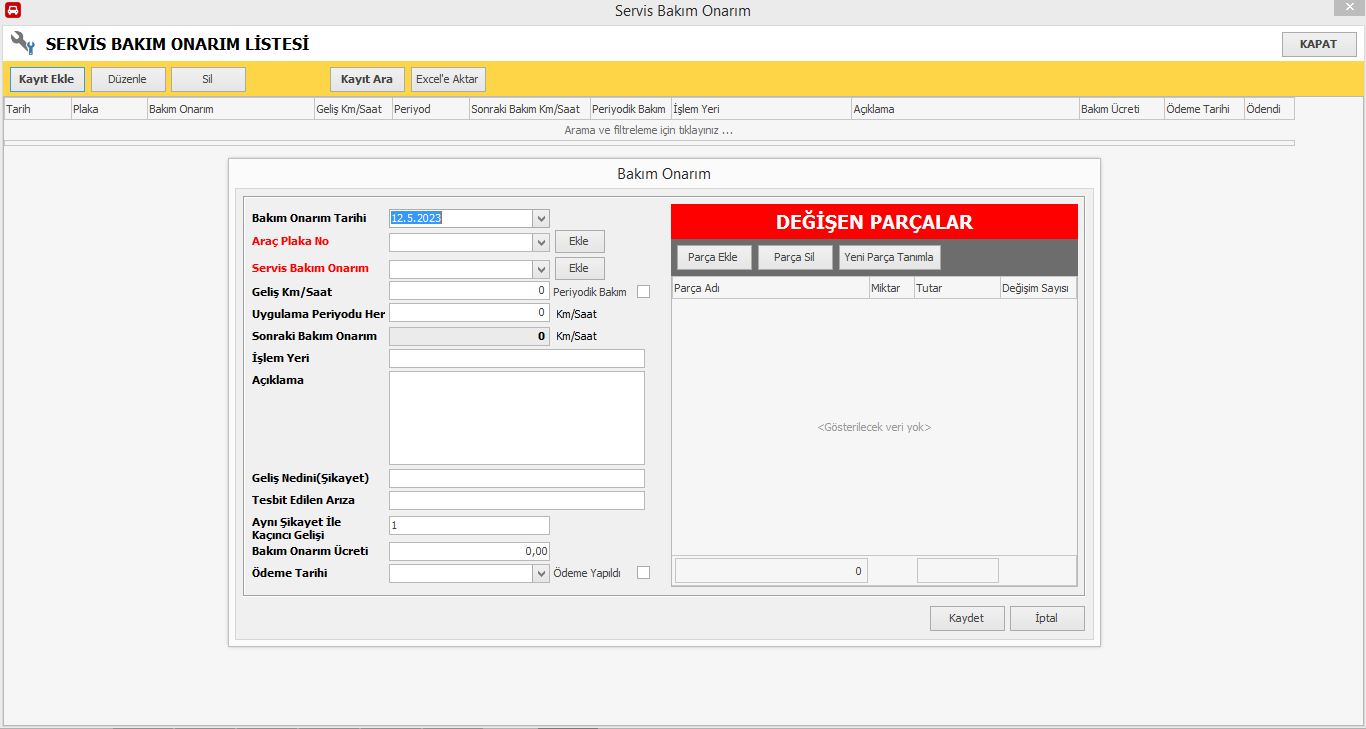Click the wrench tools icon beside list title
Screen dimensions: 1366x729
pyautogui.click(x=23, y=44)
